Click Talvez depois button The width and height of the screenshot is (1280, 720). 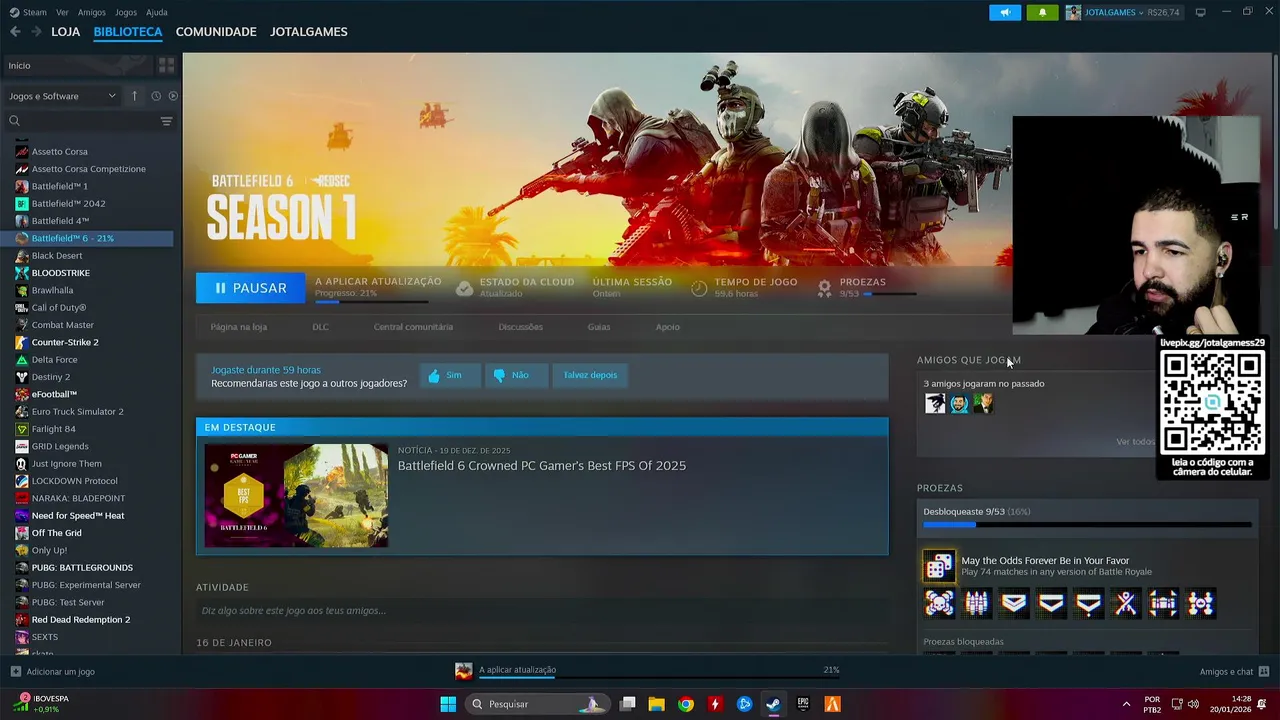(x=590, y=375)
